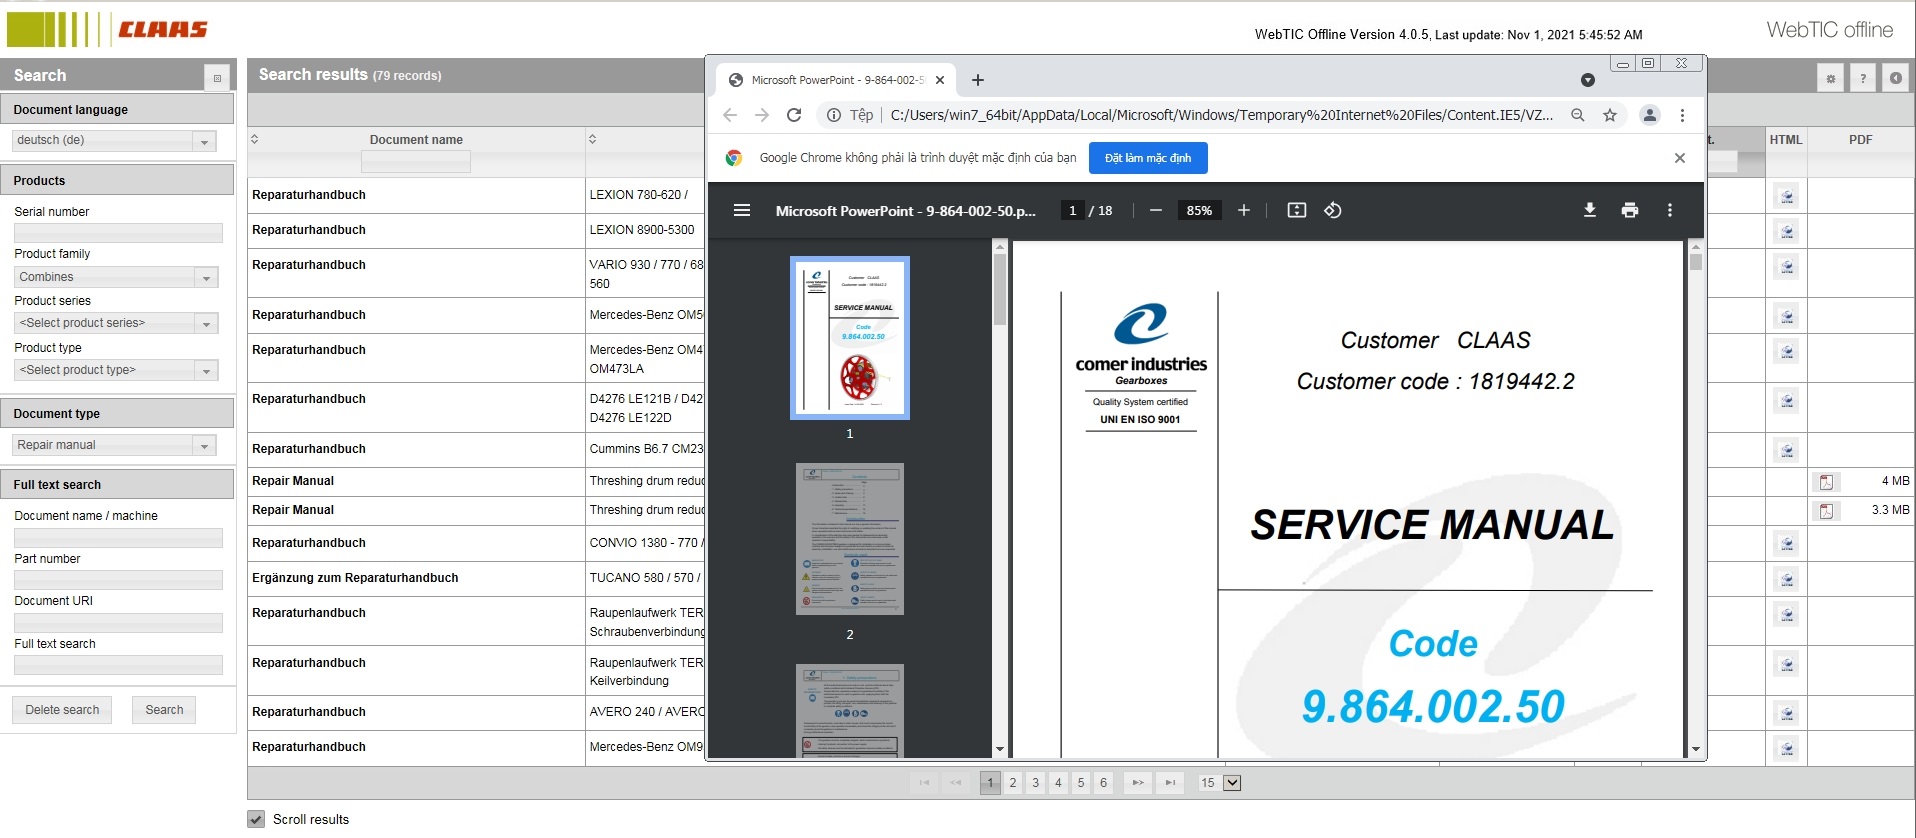Open 4 MB PDF of Repair Manual
Image resolution: width=1916 pixels, height=838 pixels.
1826,482
